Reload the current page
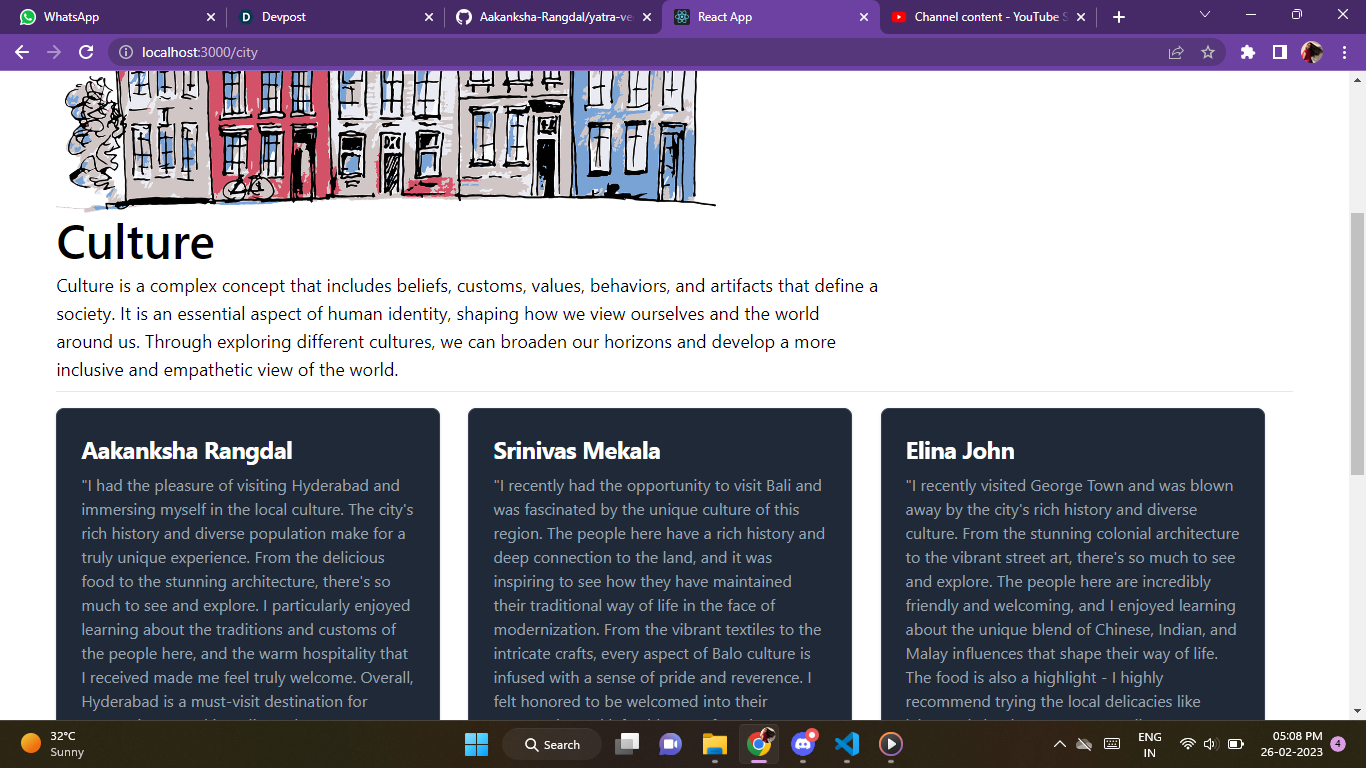 point(86,52)
